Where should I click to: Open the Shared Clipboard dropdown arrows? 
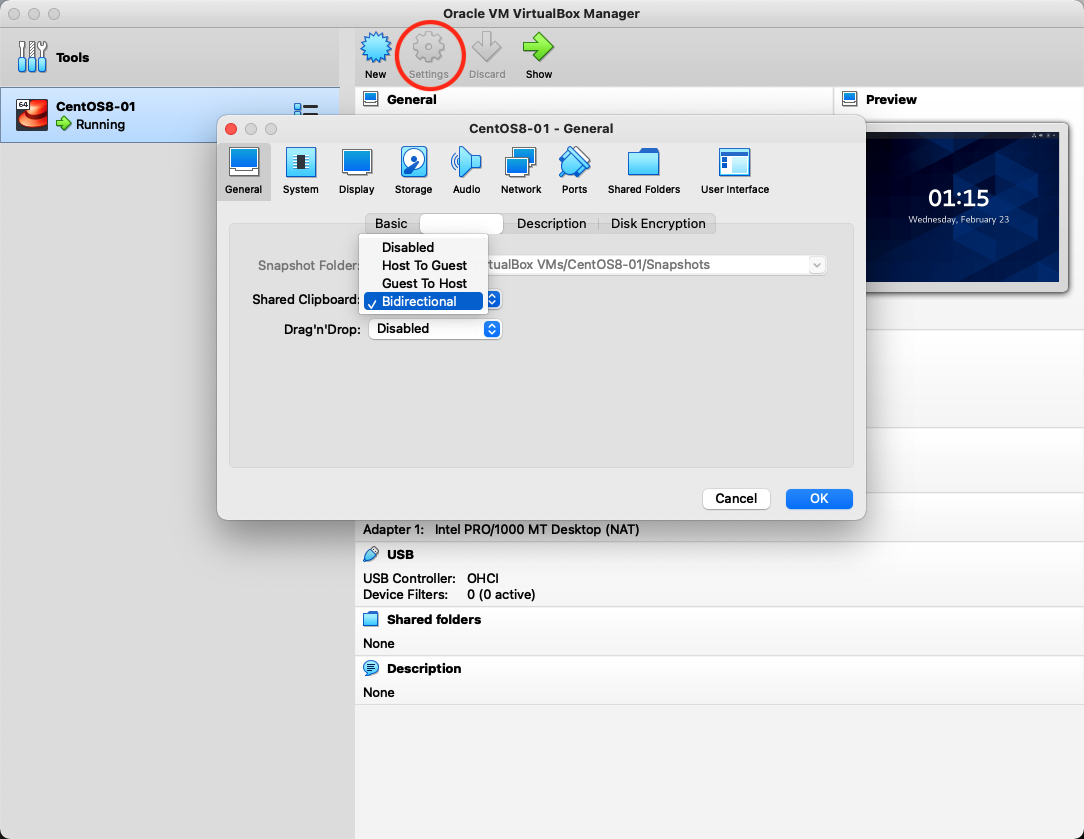click(493, 299)
